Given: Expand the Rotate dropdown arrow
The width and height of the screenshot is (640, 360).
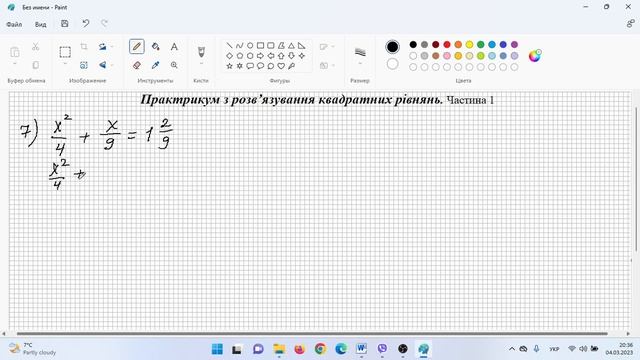Looking at the screenshot, I should (112, 47).
